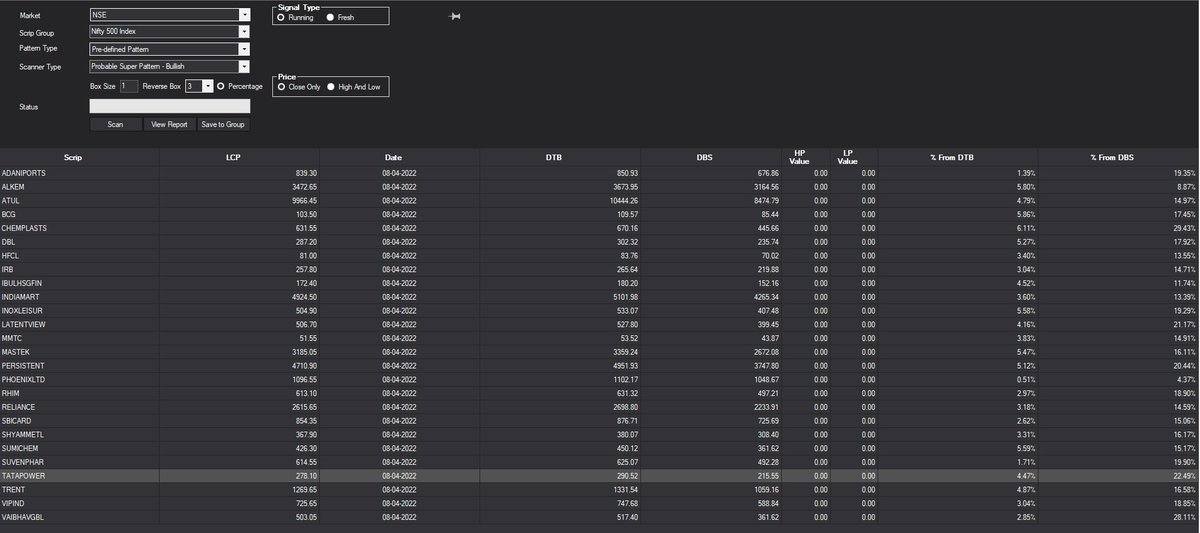Click VAIBHAVGBL % From DBS value 28.11%
1200x533 pixels.
1184,517
